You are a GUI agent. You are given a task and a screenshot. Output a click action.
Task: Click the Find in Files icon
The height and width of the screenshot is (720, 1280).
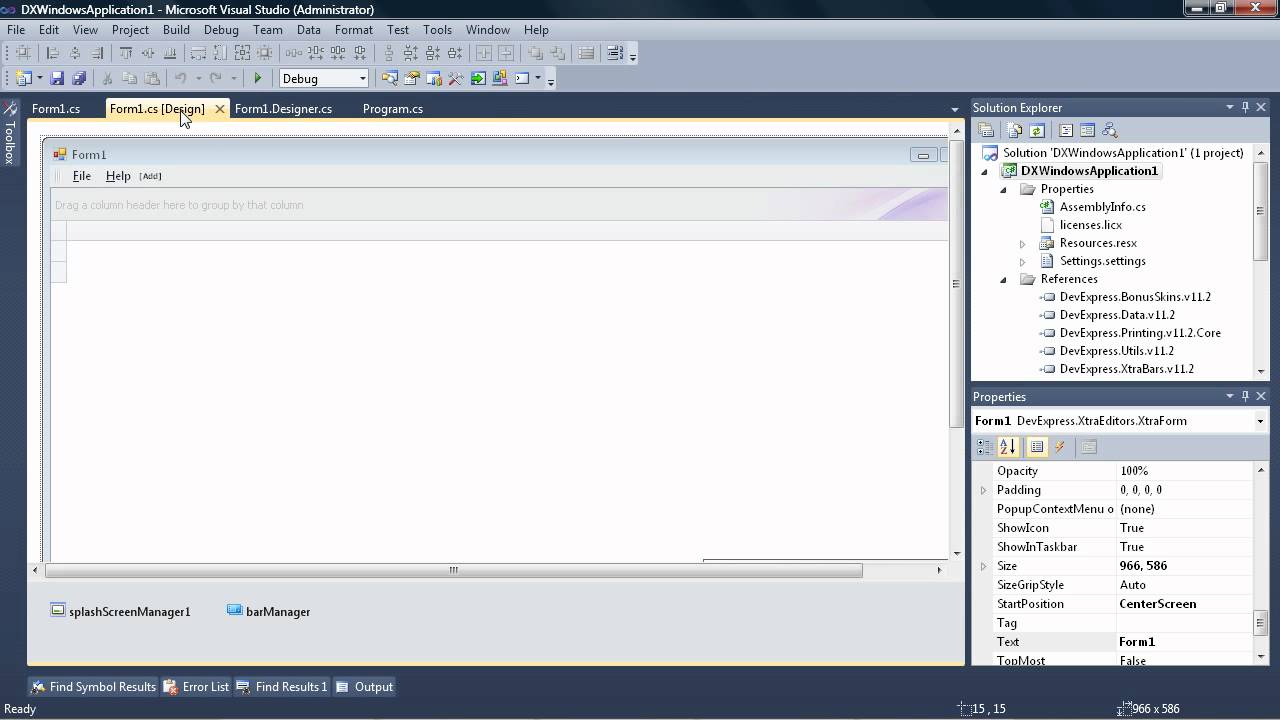389,78
